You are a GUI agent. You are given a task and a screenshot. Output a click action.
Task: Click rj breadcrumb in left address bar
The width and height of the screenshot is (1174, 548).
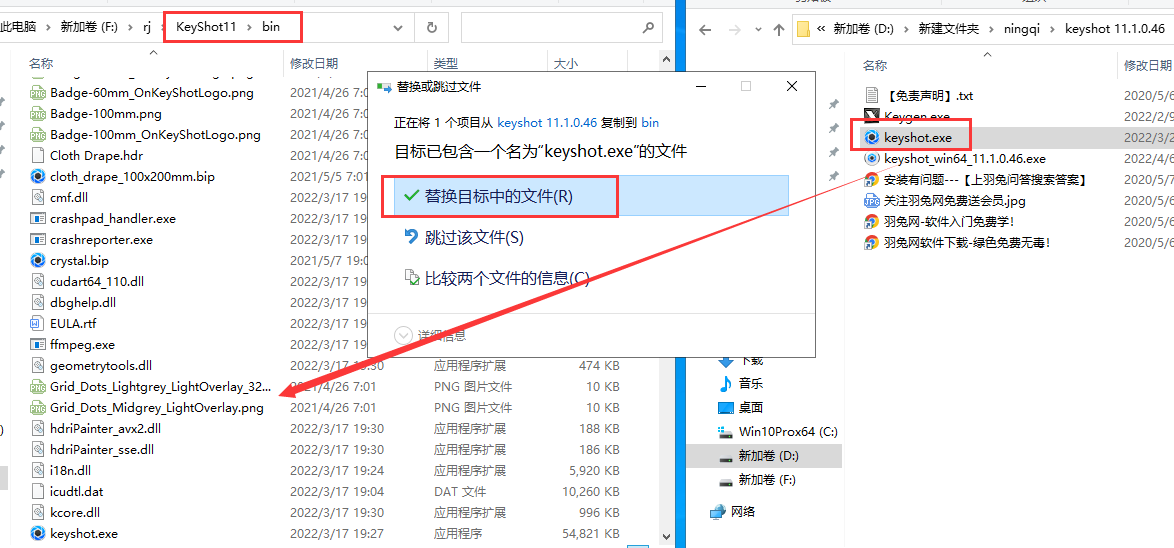tap(147, 28)
